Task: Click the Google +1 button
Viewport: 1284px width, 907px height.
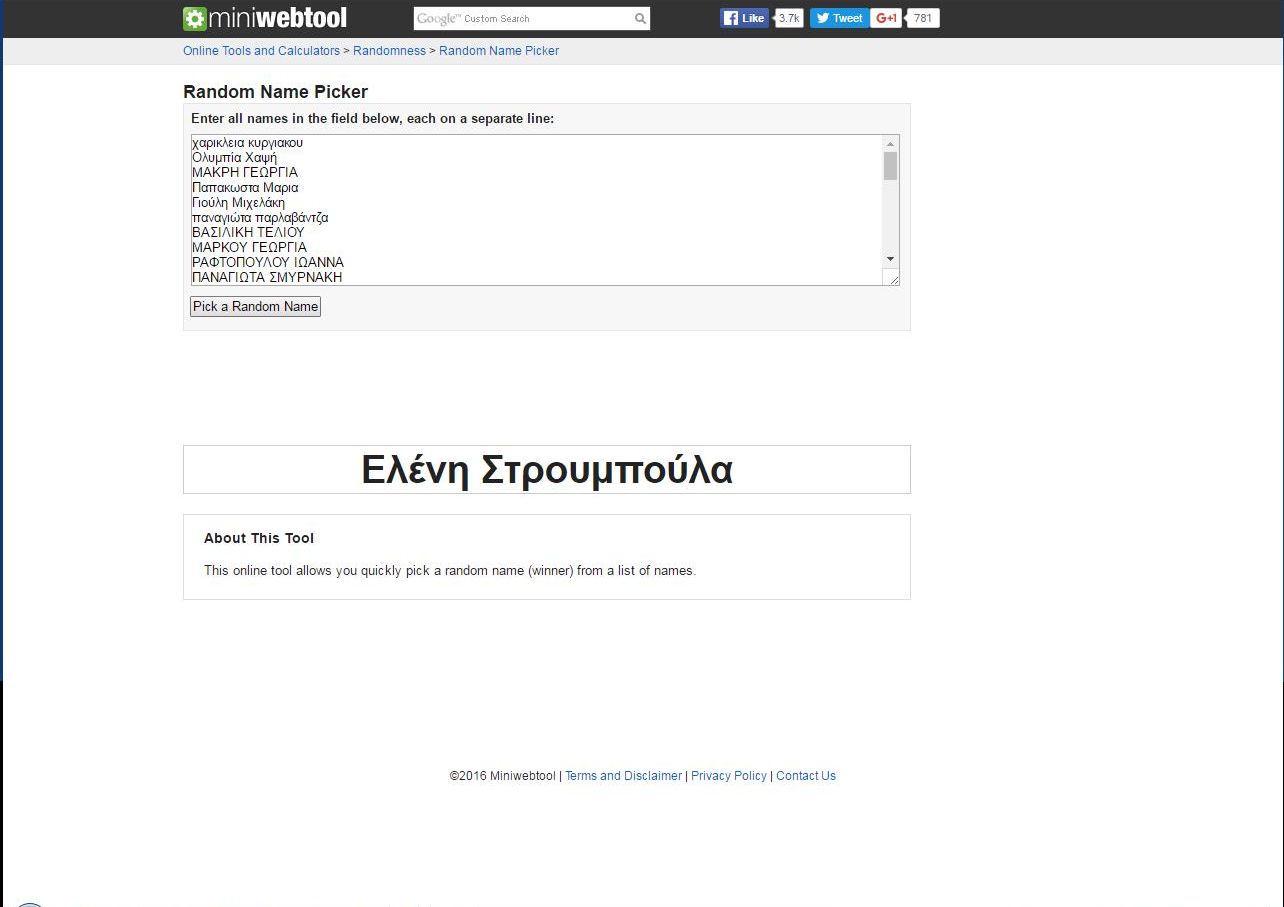Action: 886,18
